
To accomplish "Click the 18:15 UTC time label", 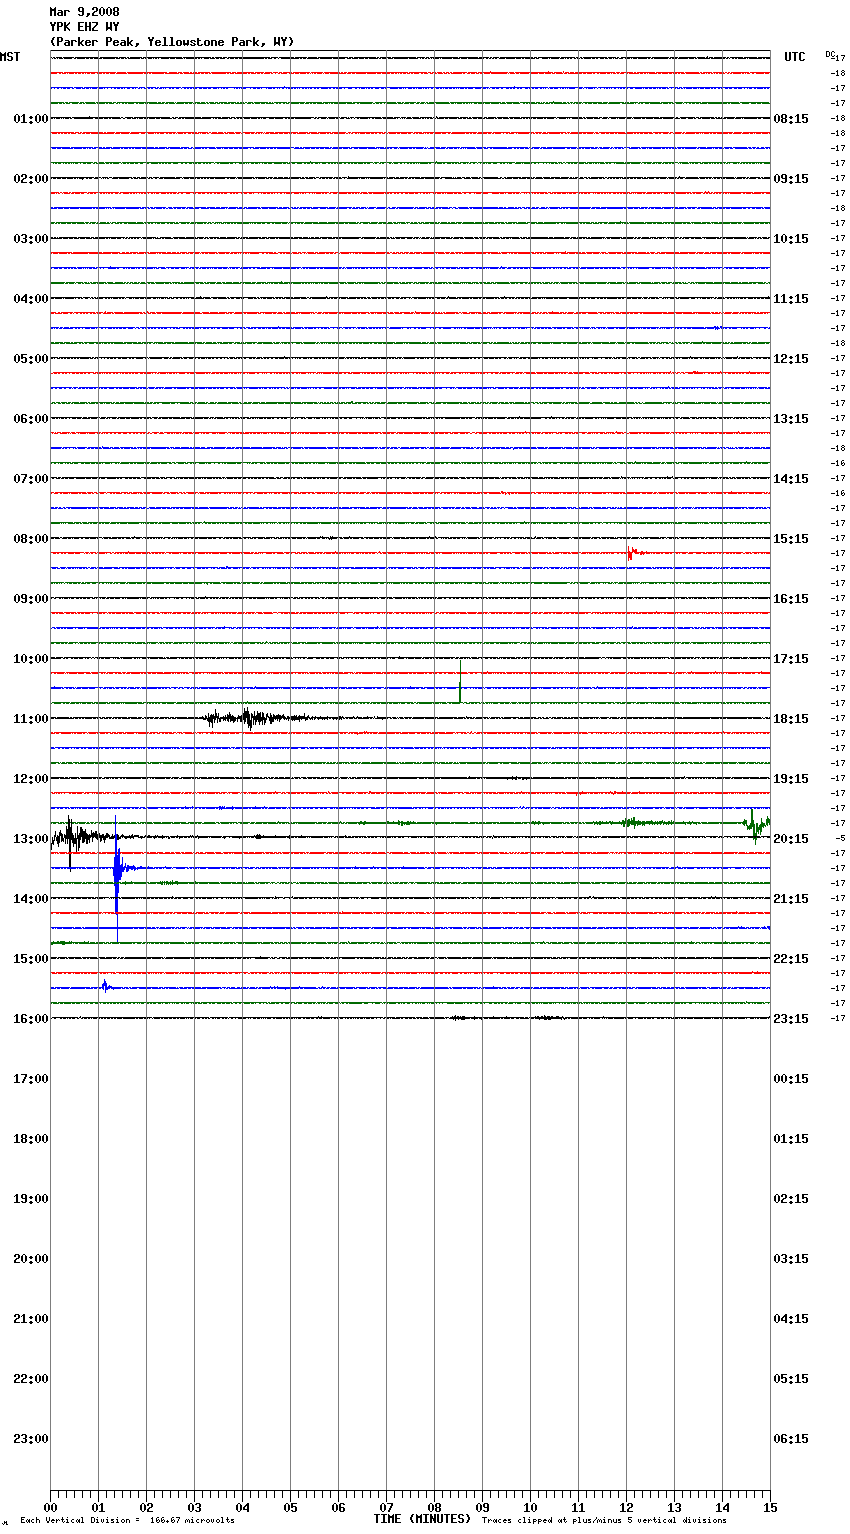I will coord(791,718).
